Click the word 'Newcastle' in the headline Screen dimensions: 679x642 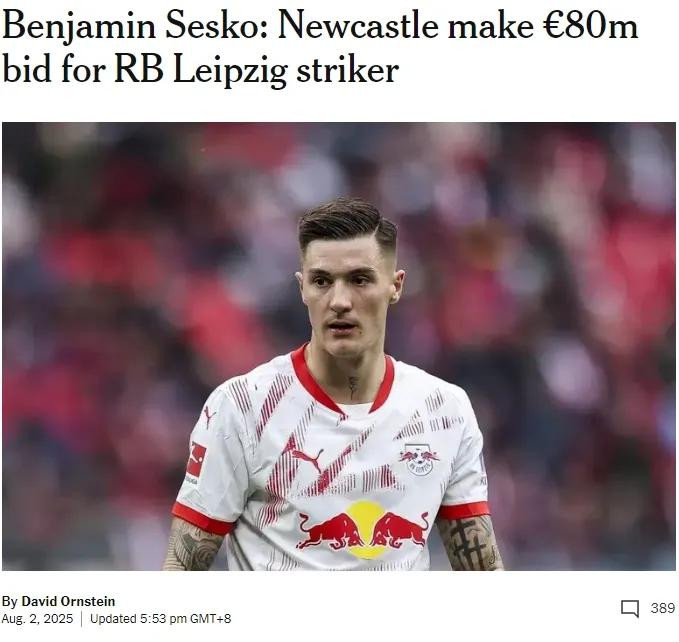coord(358,26)
